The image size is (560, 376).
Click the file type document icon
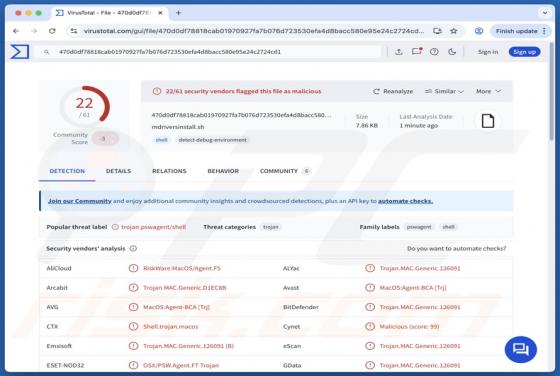coord(488,121)
